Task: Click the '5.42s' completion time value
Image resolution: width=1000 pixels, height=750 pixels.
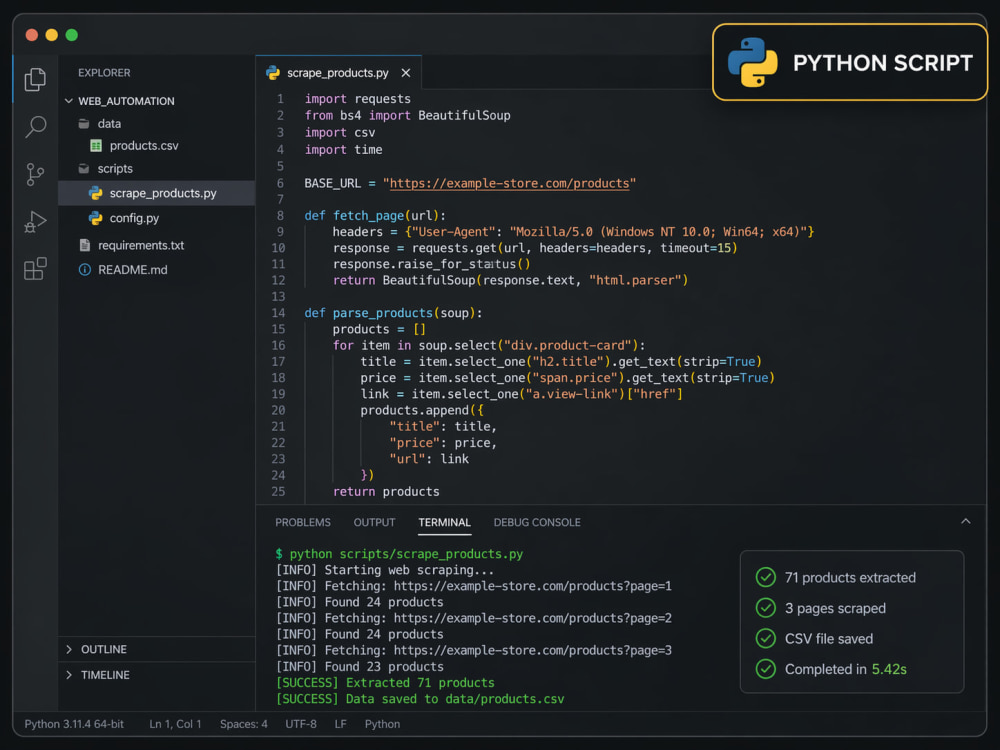Action: (889, 669)
